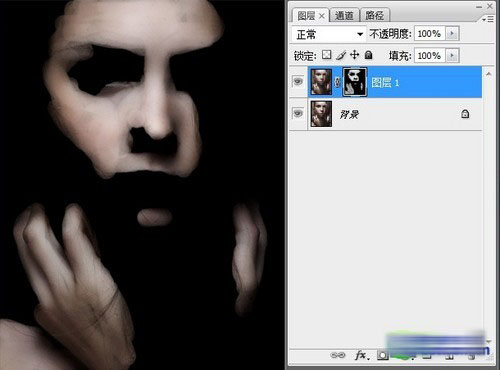Click the add layer mask icon
The height and width of the screenshot is (370, 500).
click(x=383, y=355)
